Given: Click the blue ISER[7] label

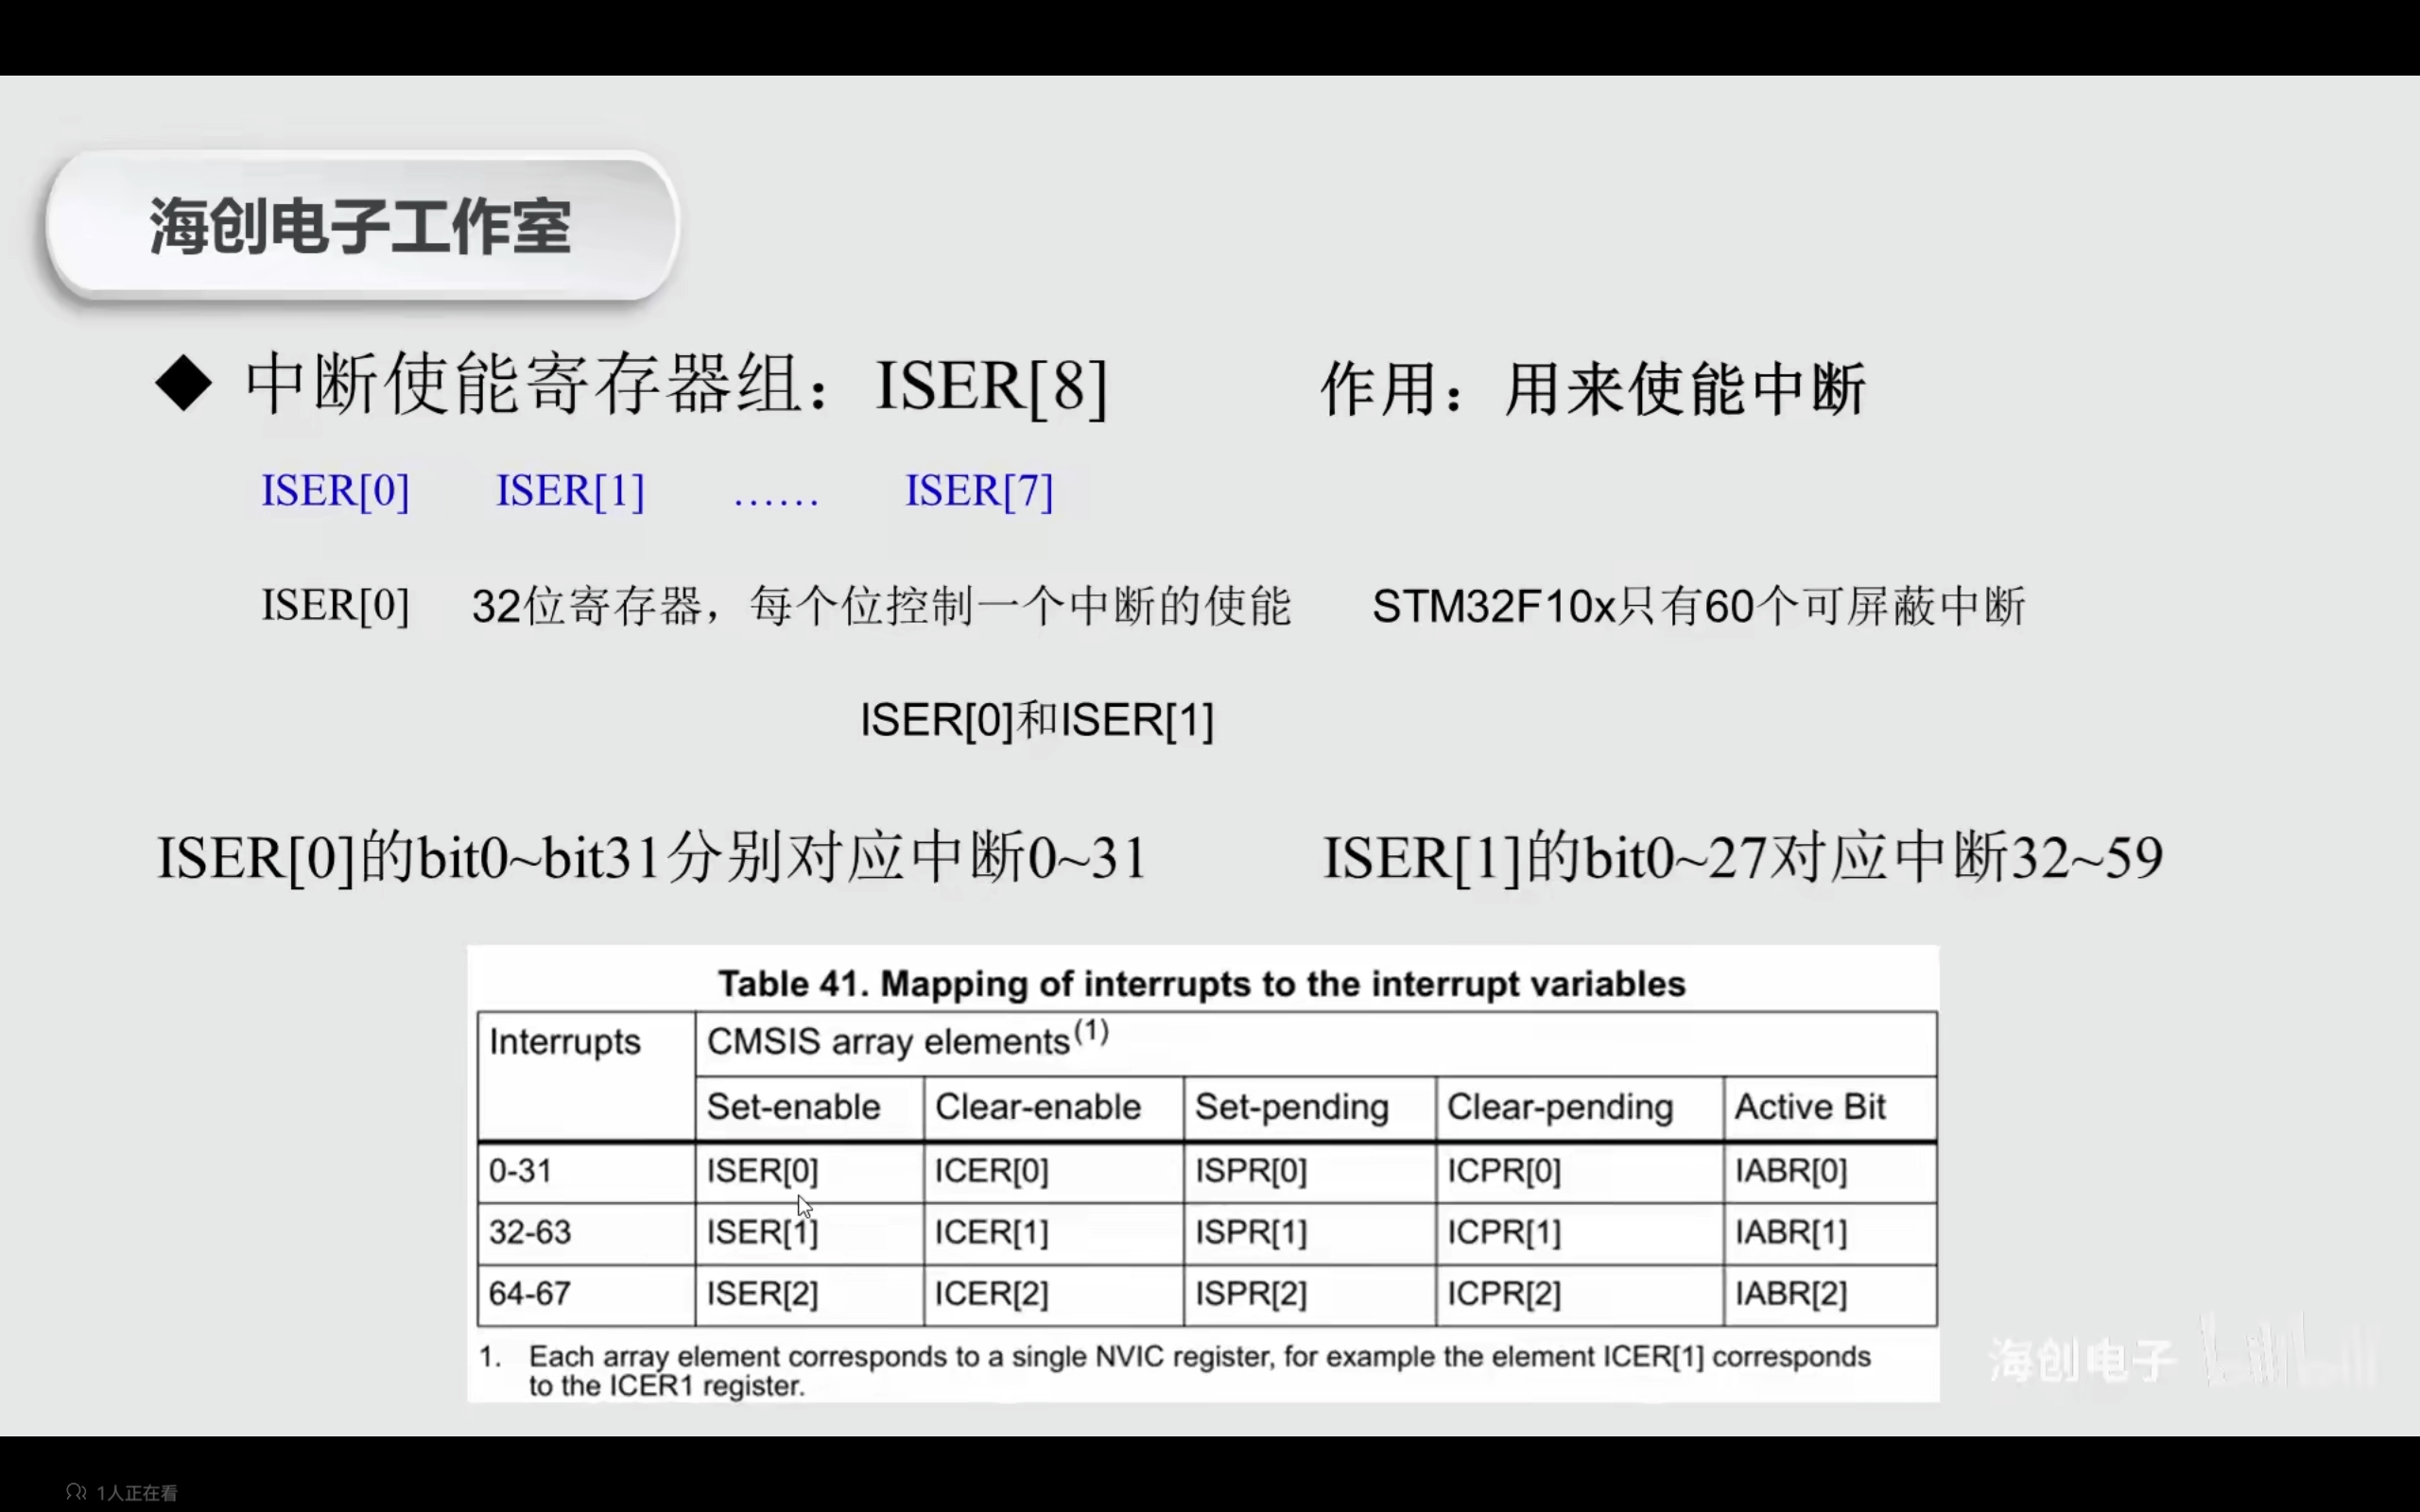Looking at the screenshot, I should (979, 491).
